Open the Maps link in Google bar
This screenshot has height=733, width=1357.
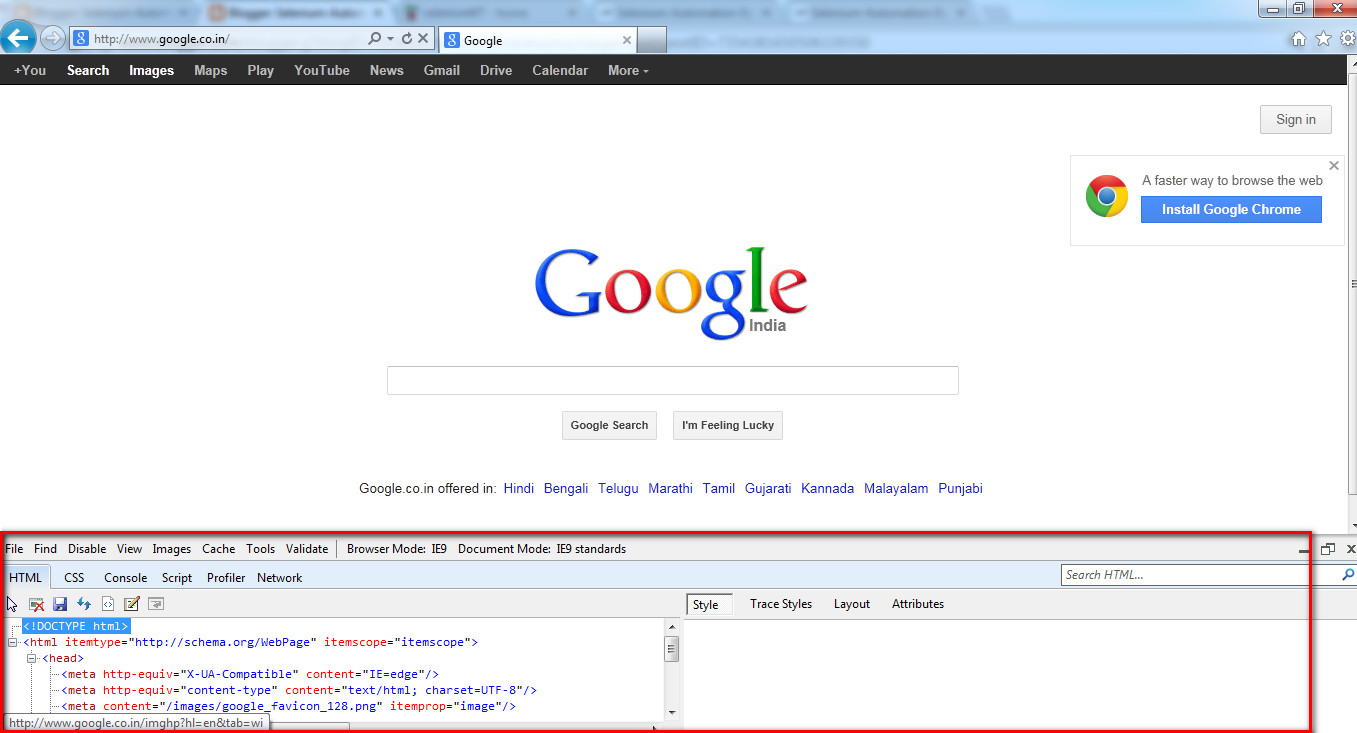click(x=211, y=70)
